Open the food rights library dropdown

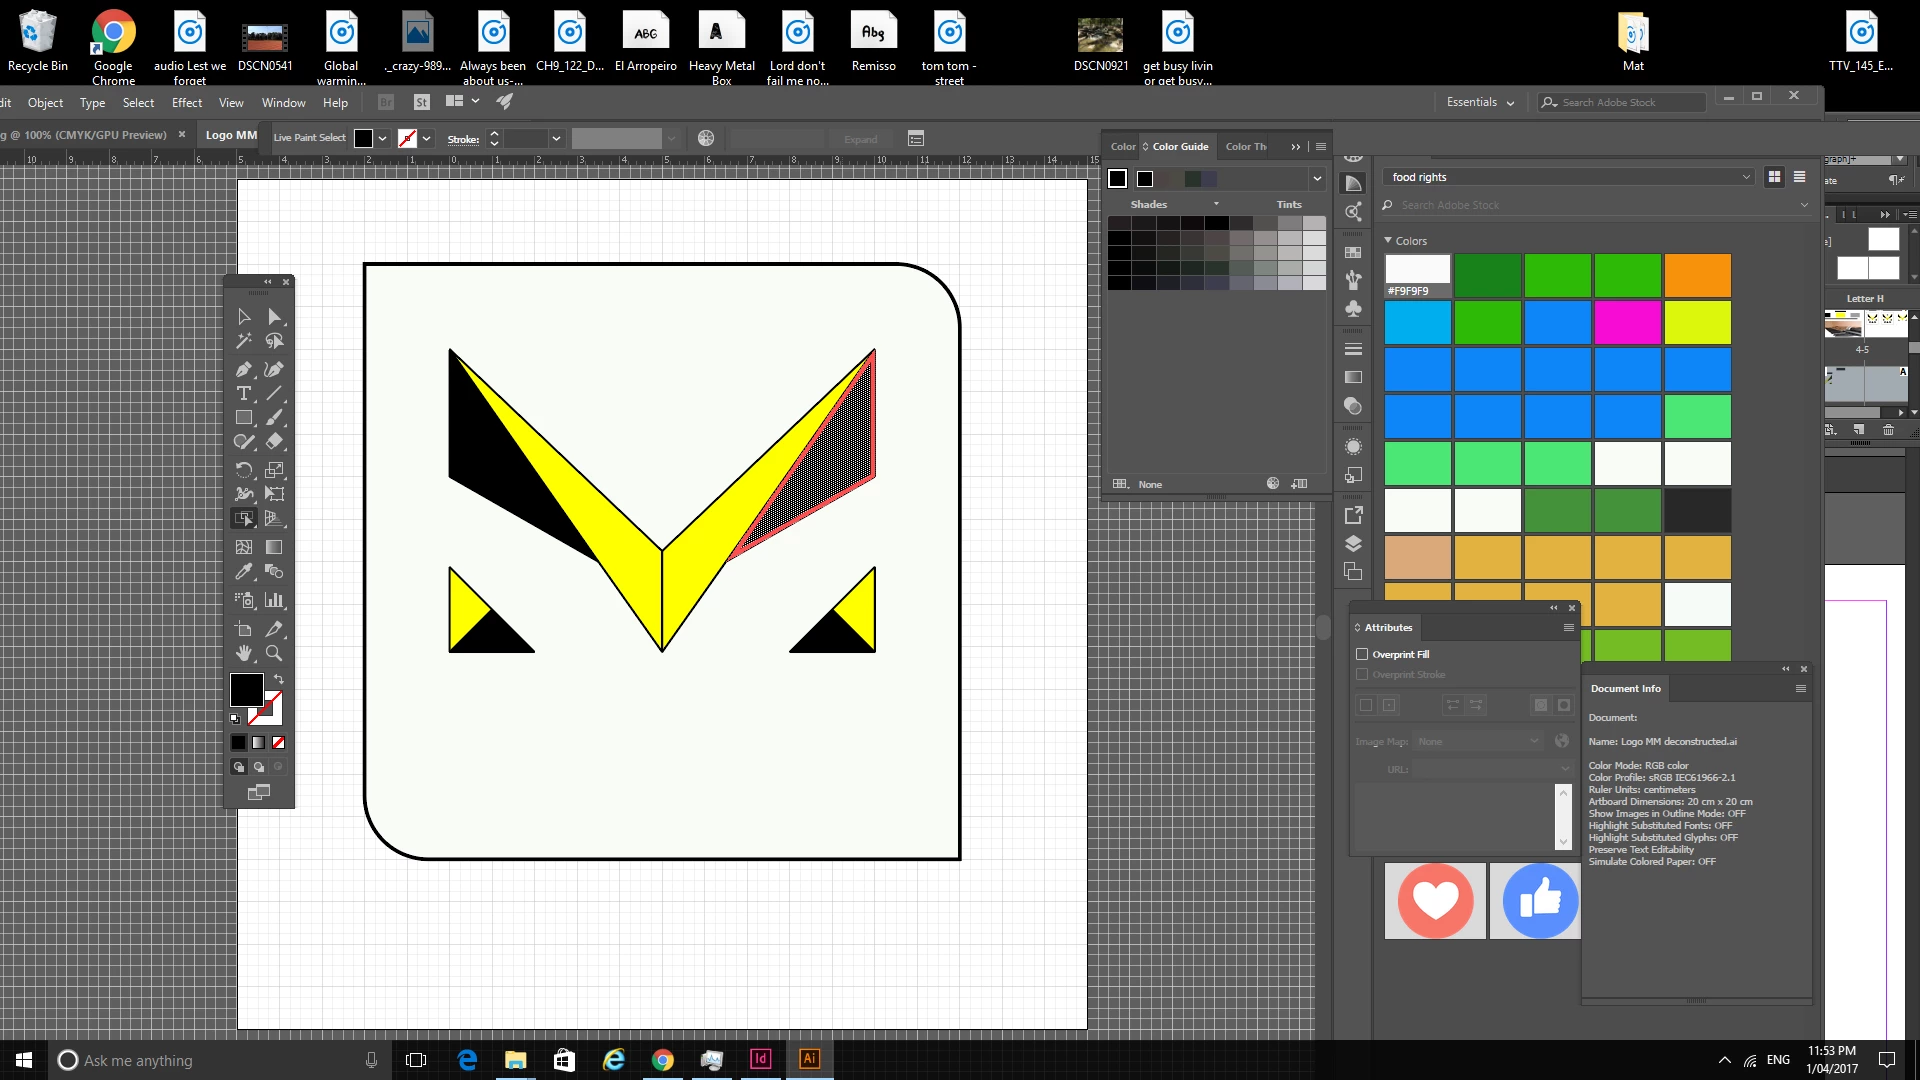[x=1569, y=177]
